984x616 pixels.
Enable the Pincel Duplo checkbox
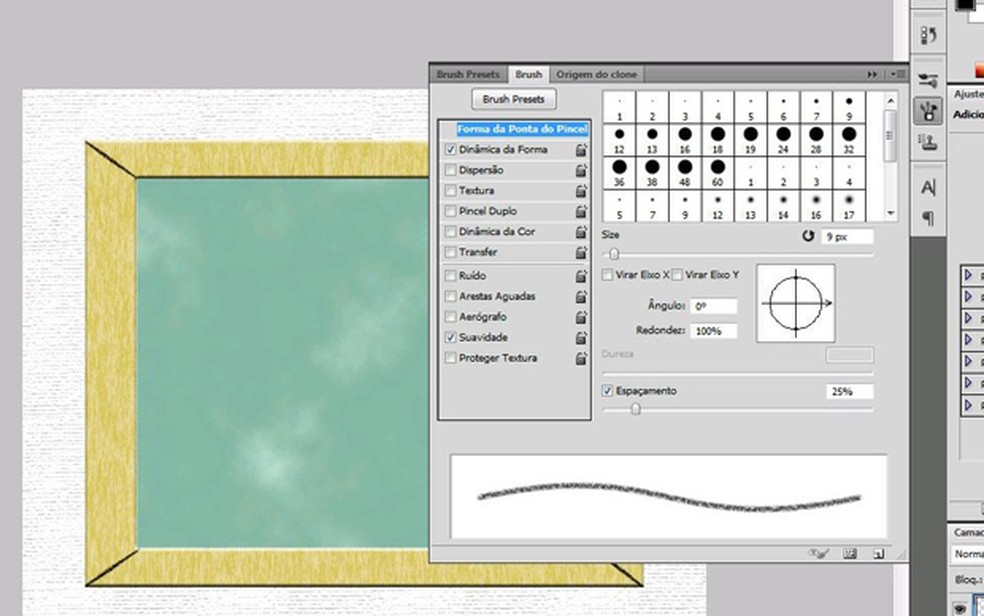[x=450, y=211]
